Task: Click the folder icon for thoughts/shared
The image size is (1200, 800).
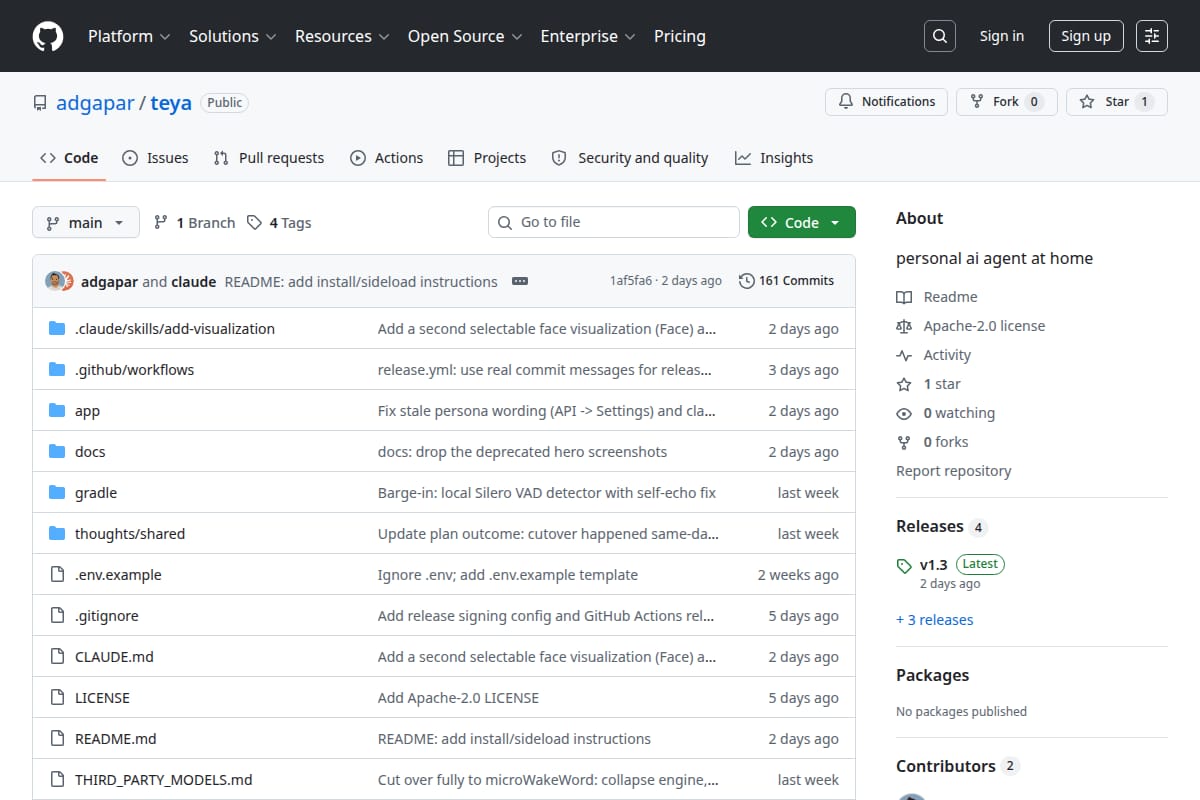Action: pyautogui.click(x=57, y=534)
